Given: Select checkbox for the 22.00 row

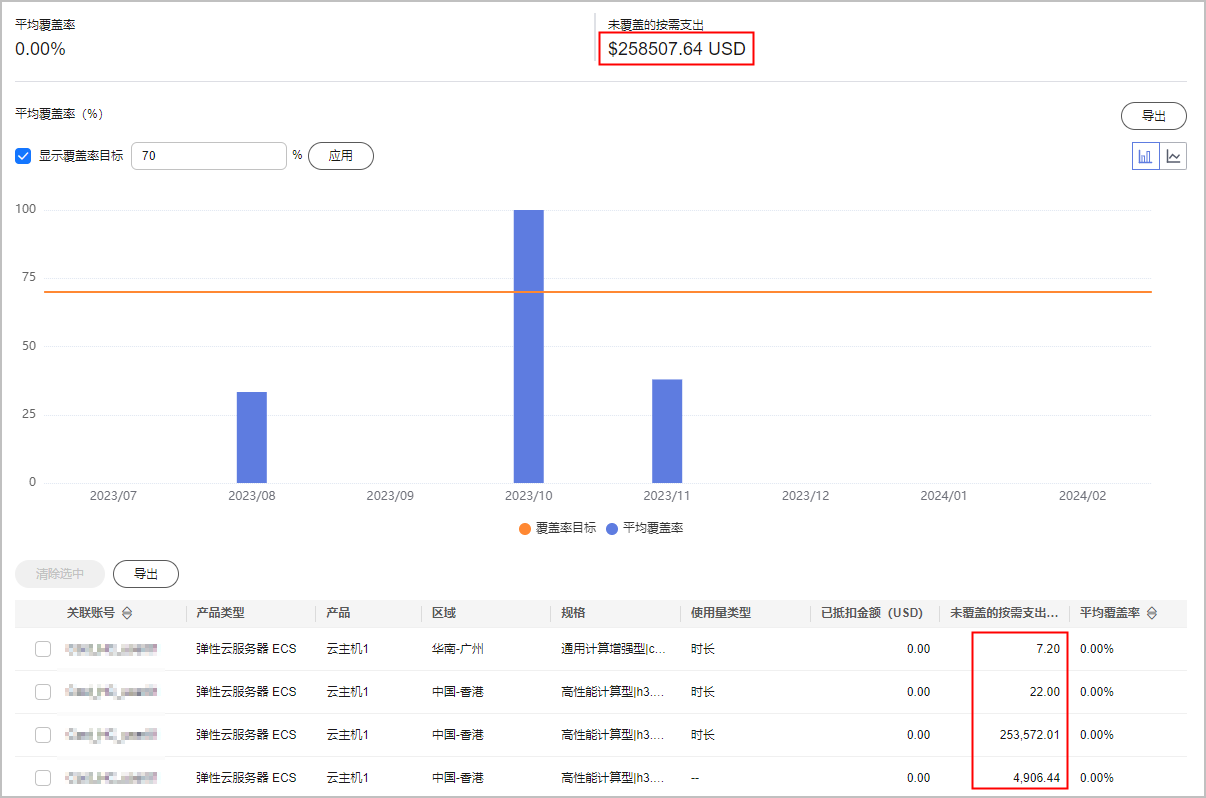Looking at the screenshot, I should (x=43, y=692).
